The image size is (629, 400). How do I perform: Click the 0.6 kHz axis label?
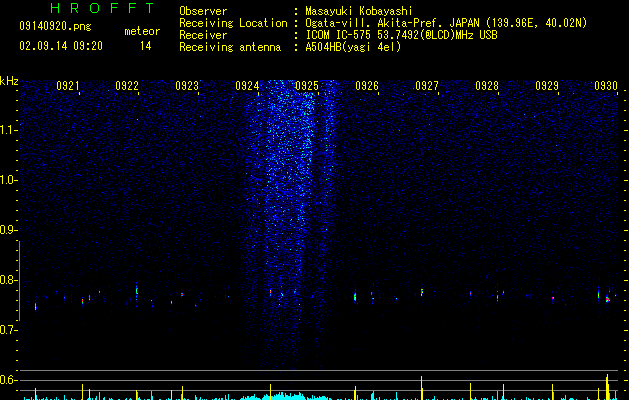[8, 380]
